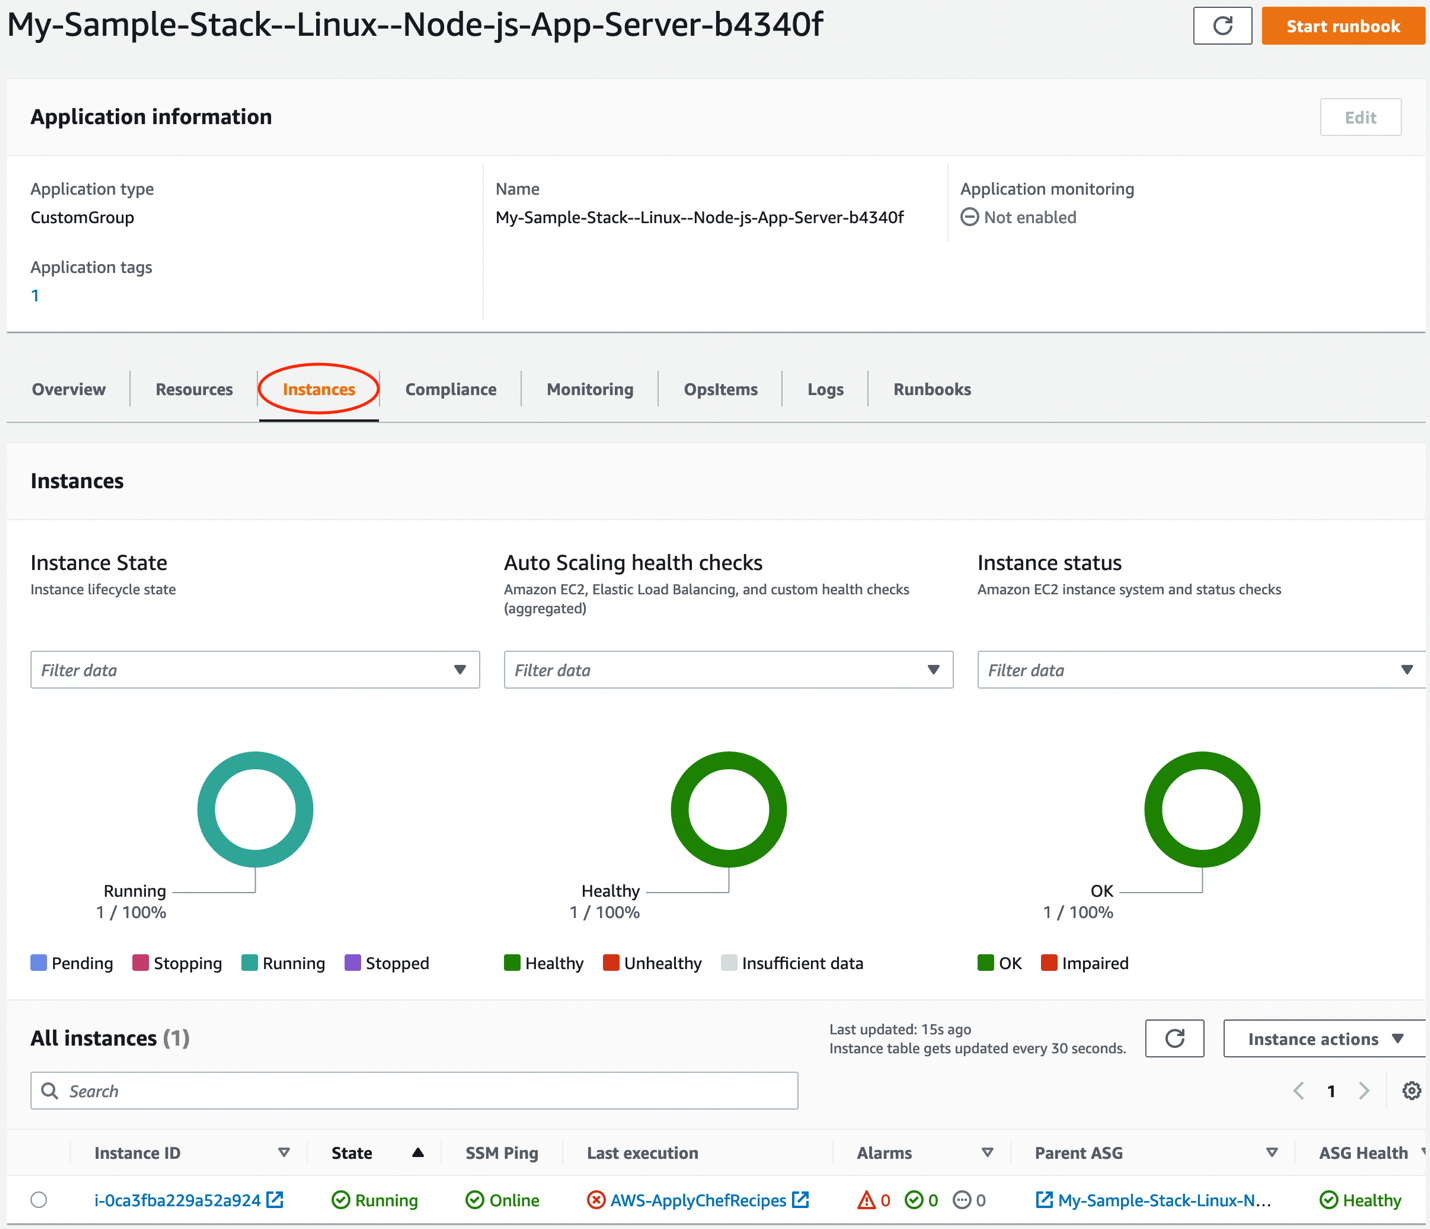Open the Instance actions dropdown

coord(1322,1038)
